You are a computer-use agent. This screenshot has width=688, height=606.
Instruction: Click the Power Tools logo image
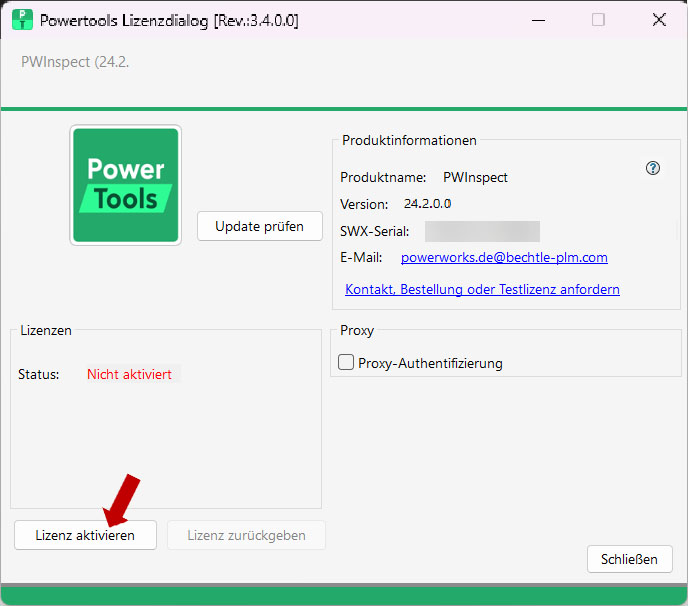point(125,185)
